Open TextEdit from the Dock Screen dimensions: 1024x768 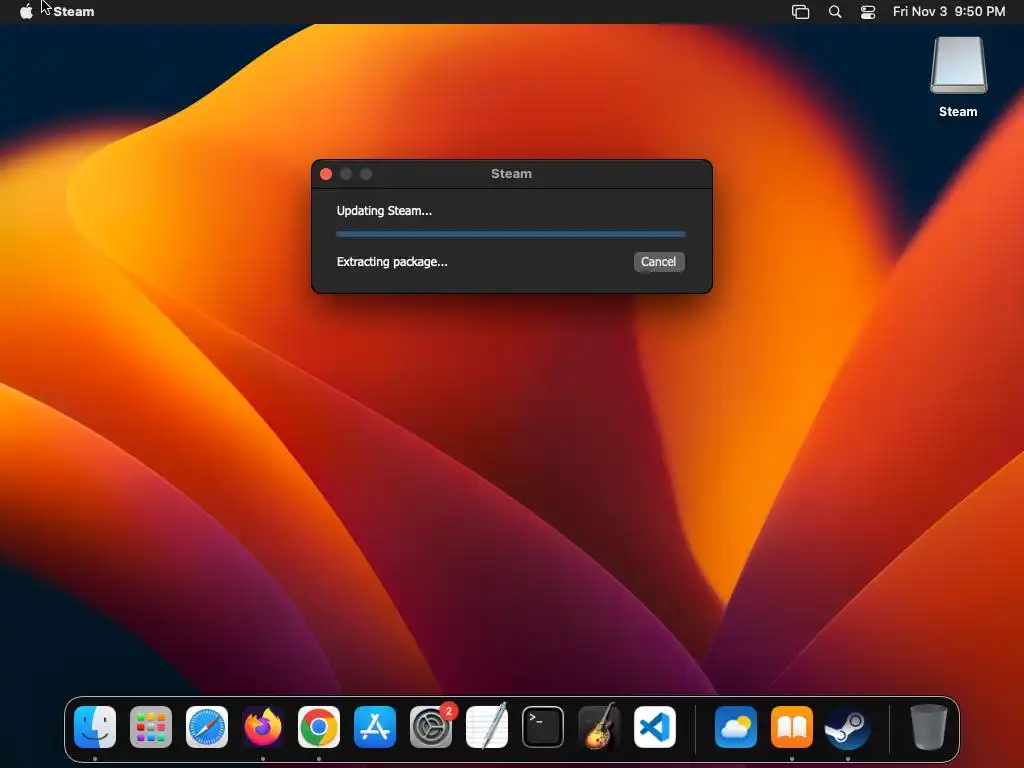487,727
